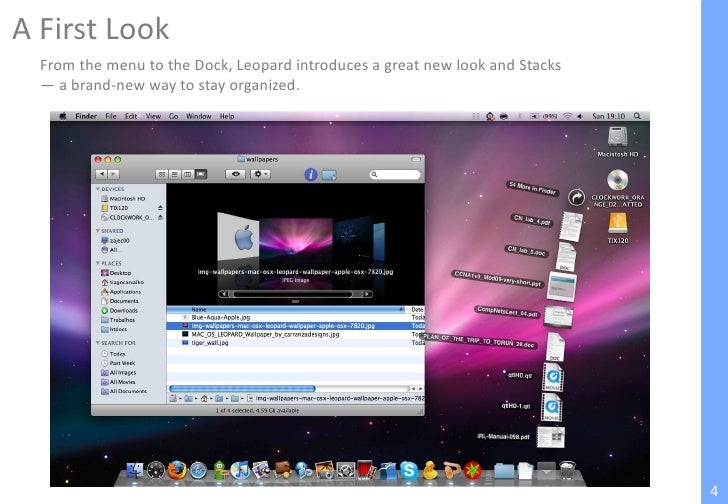This screenshot has height=504, width=728.
Task: Collapse the DEVICES sidebar section
Action: [x=98, y=189]
